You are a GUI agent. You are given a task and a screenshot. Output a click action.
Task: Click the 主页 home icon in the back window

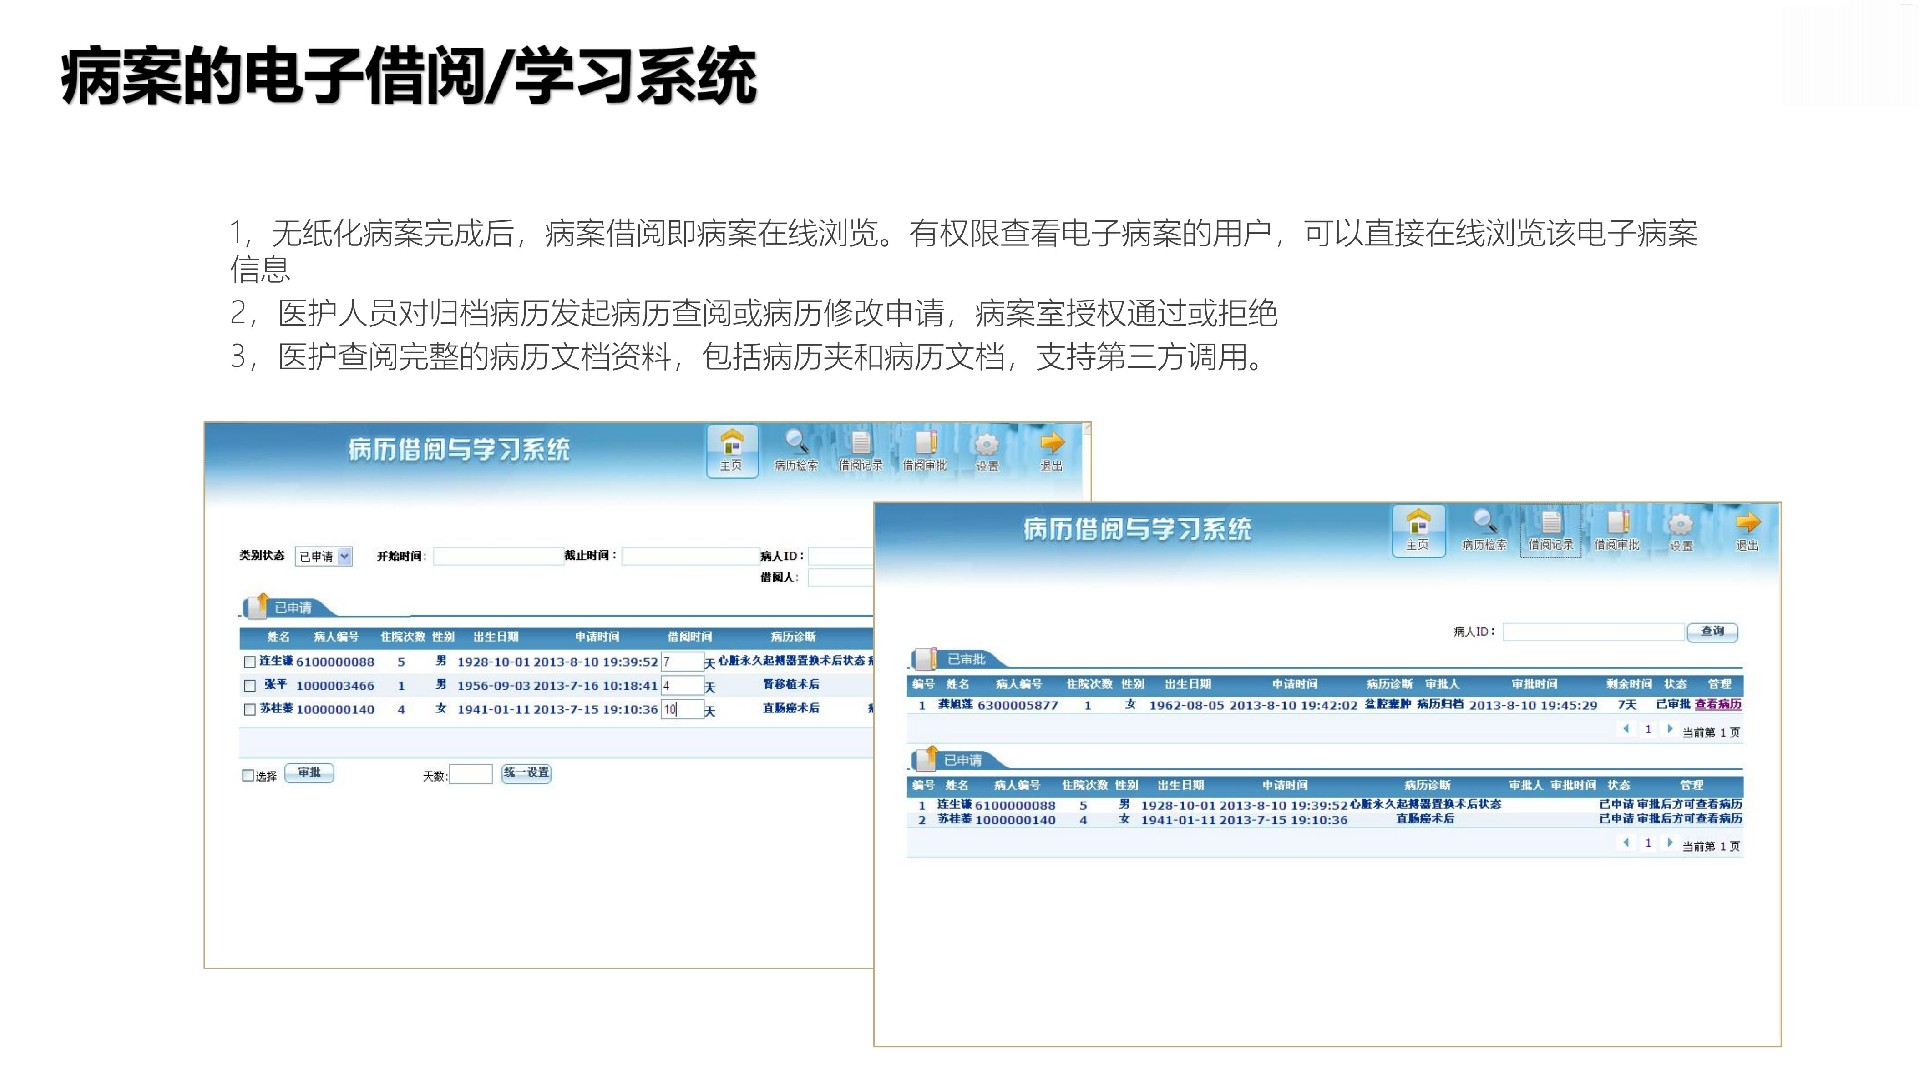732,450
